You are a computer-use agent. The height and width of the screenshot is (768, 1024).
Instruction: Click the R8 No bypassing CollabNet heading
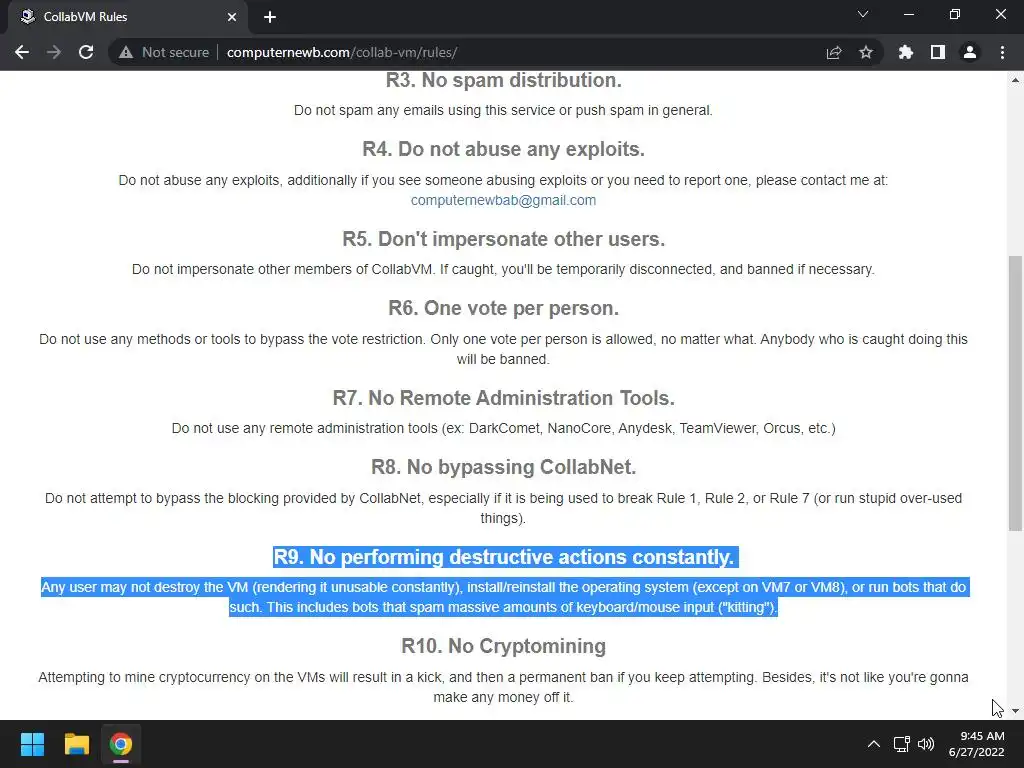(x=504, y=467)
